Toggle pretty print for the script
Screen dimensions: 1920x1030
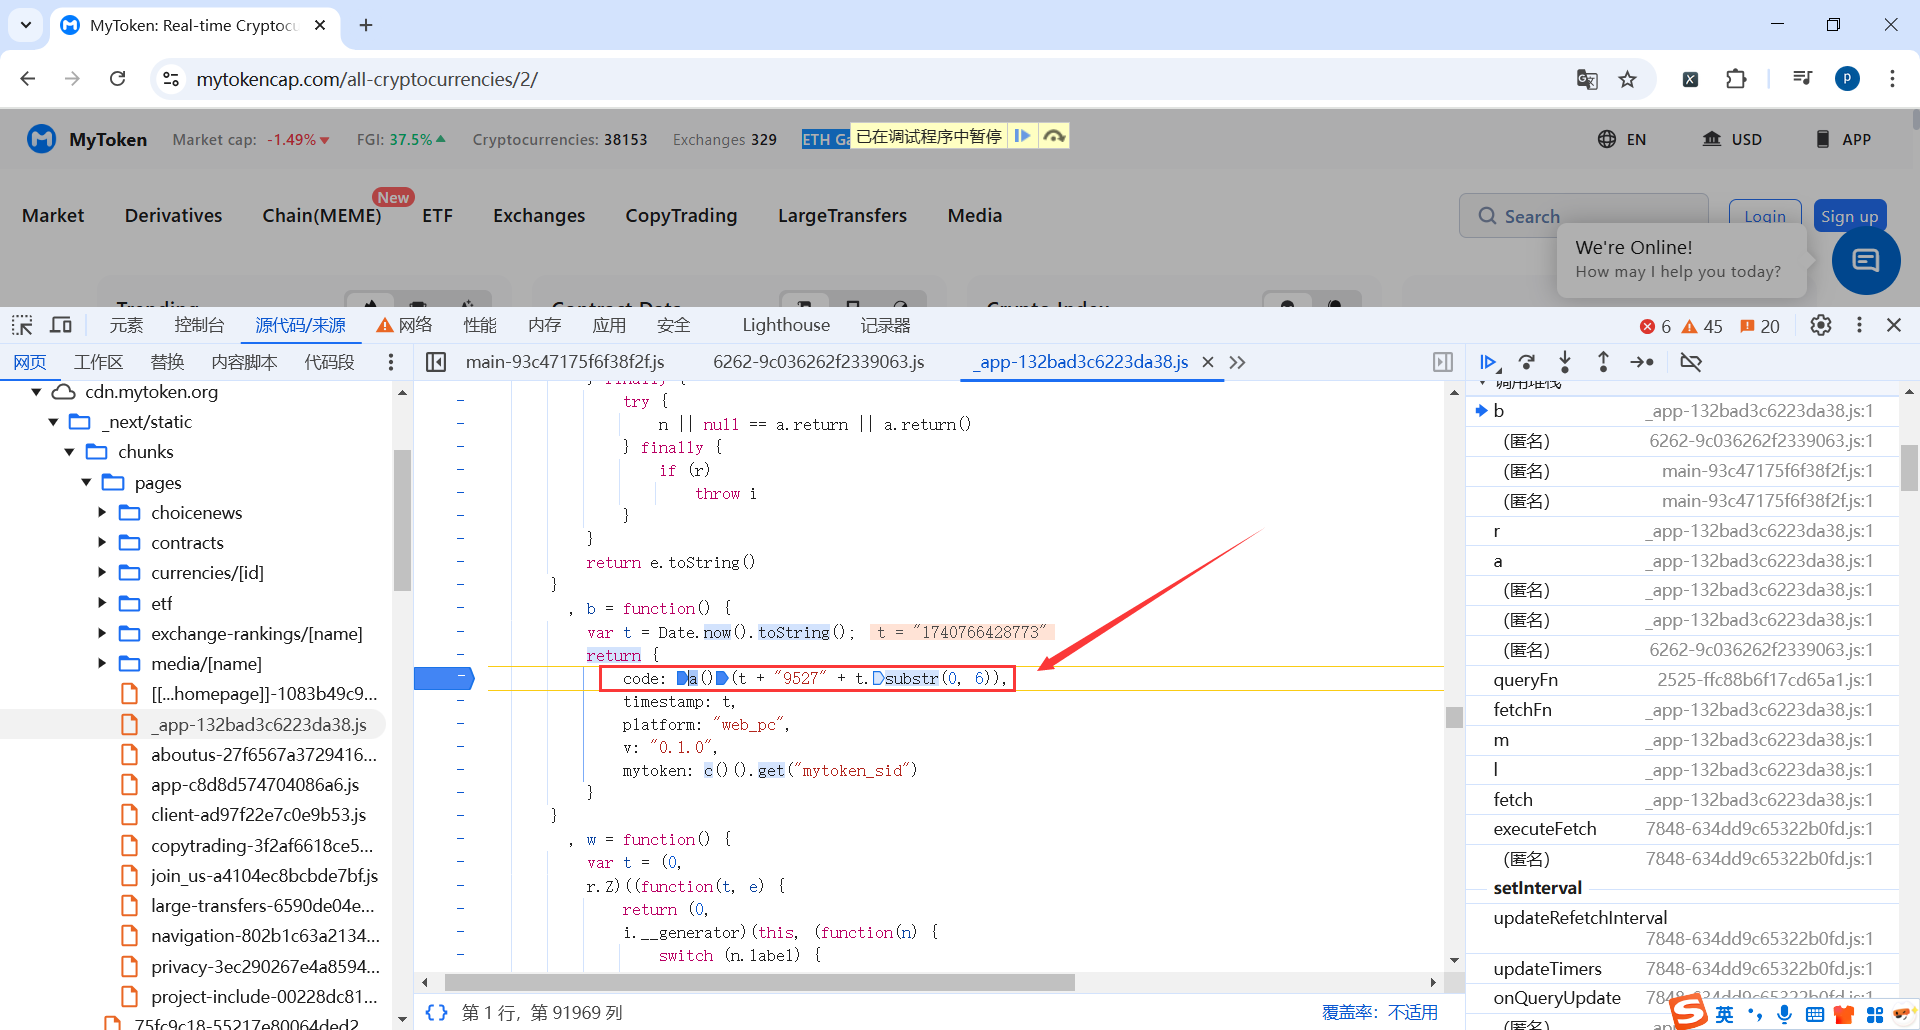click(x=436, y=1012)
